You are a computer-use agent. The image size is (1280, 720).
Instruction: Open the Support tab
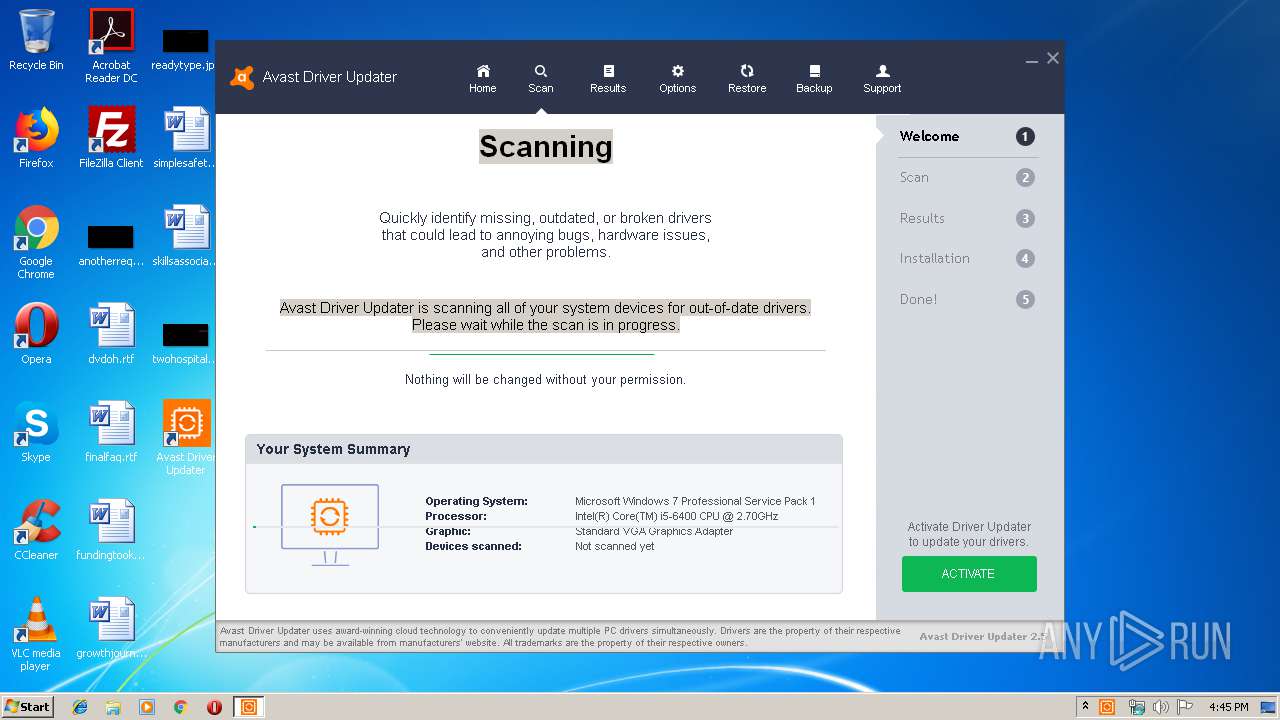coord(882,79)
